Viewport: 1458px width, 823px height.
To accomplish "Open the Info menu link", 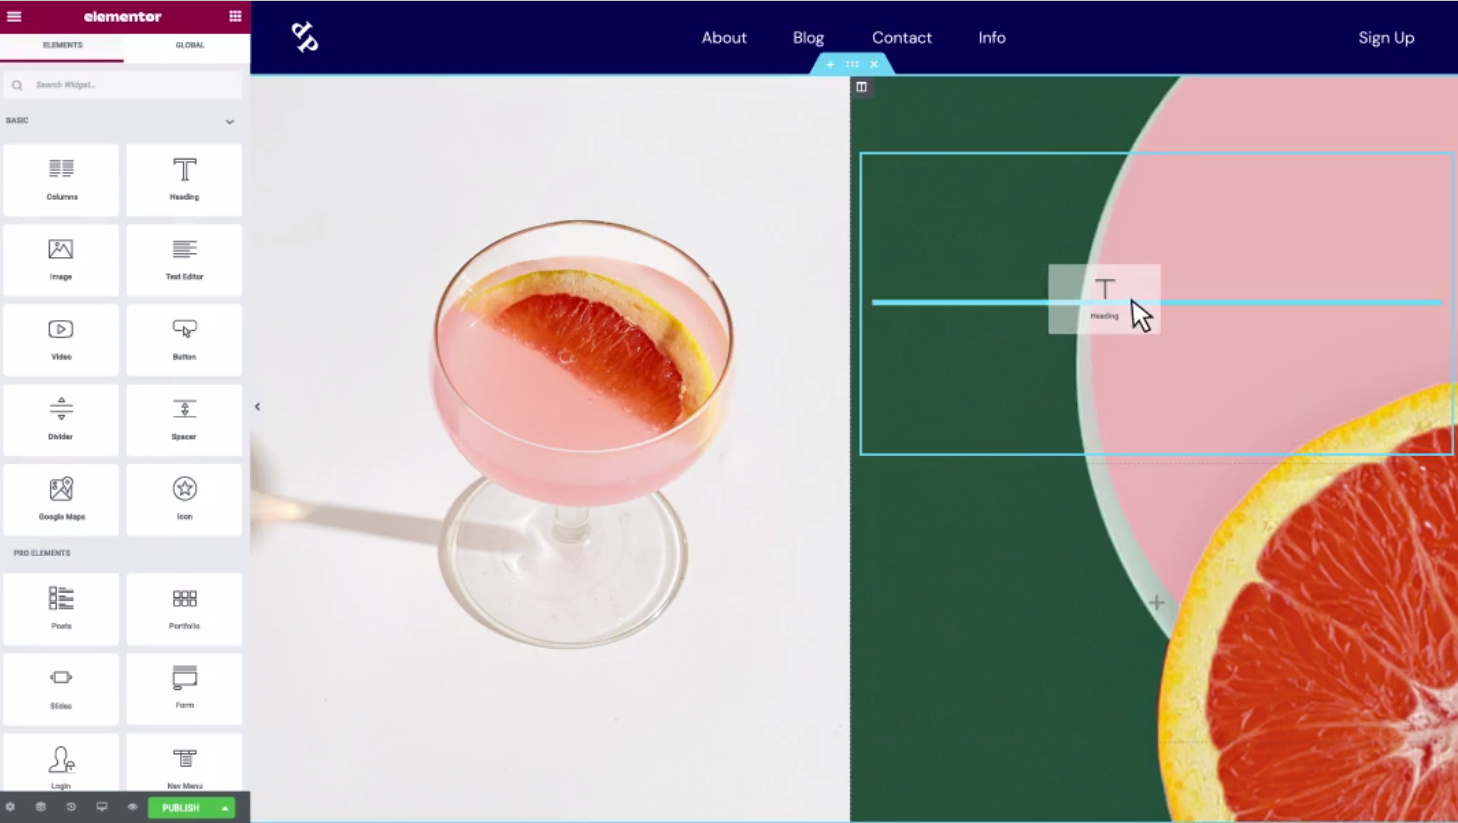I will click(x=992, y=37).
